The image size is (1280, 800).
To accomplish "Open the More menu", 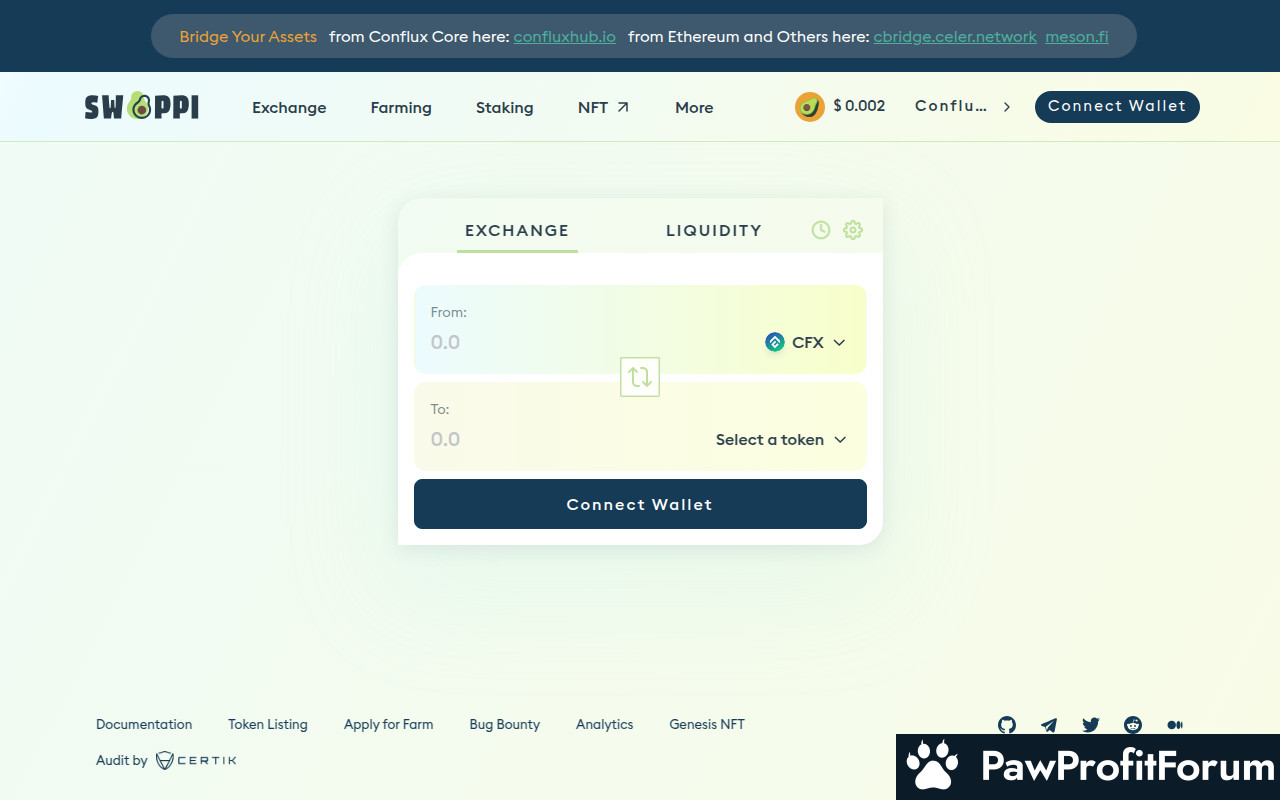I will [694, 108].
